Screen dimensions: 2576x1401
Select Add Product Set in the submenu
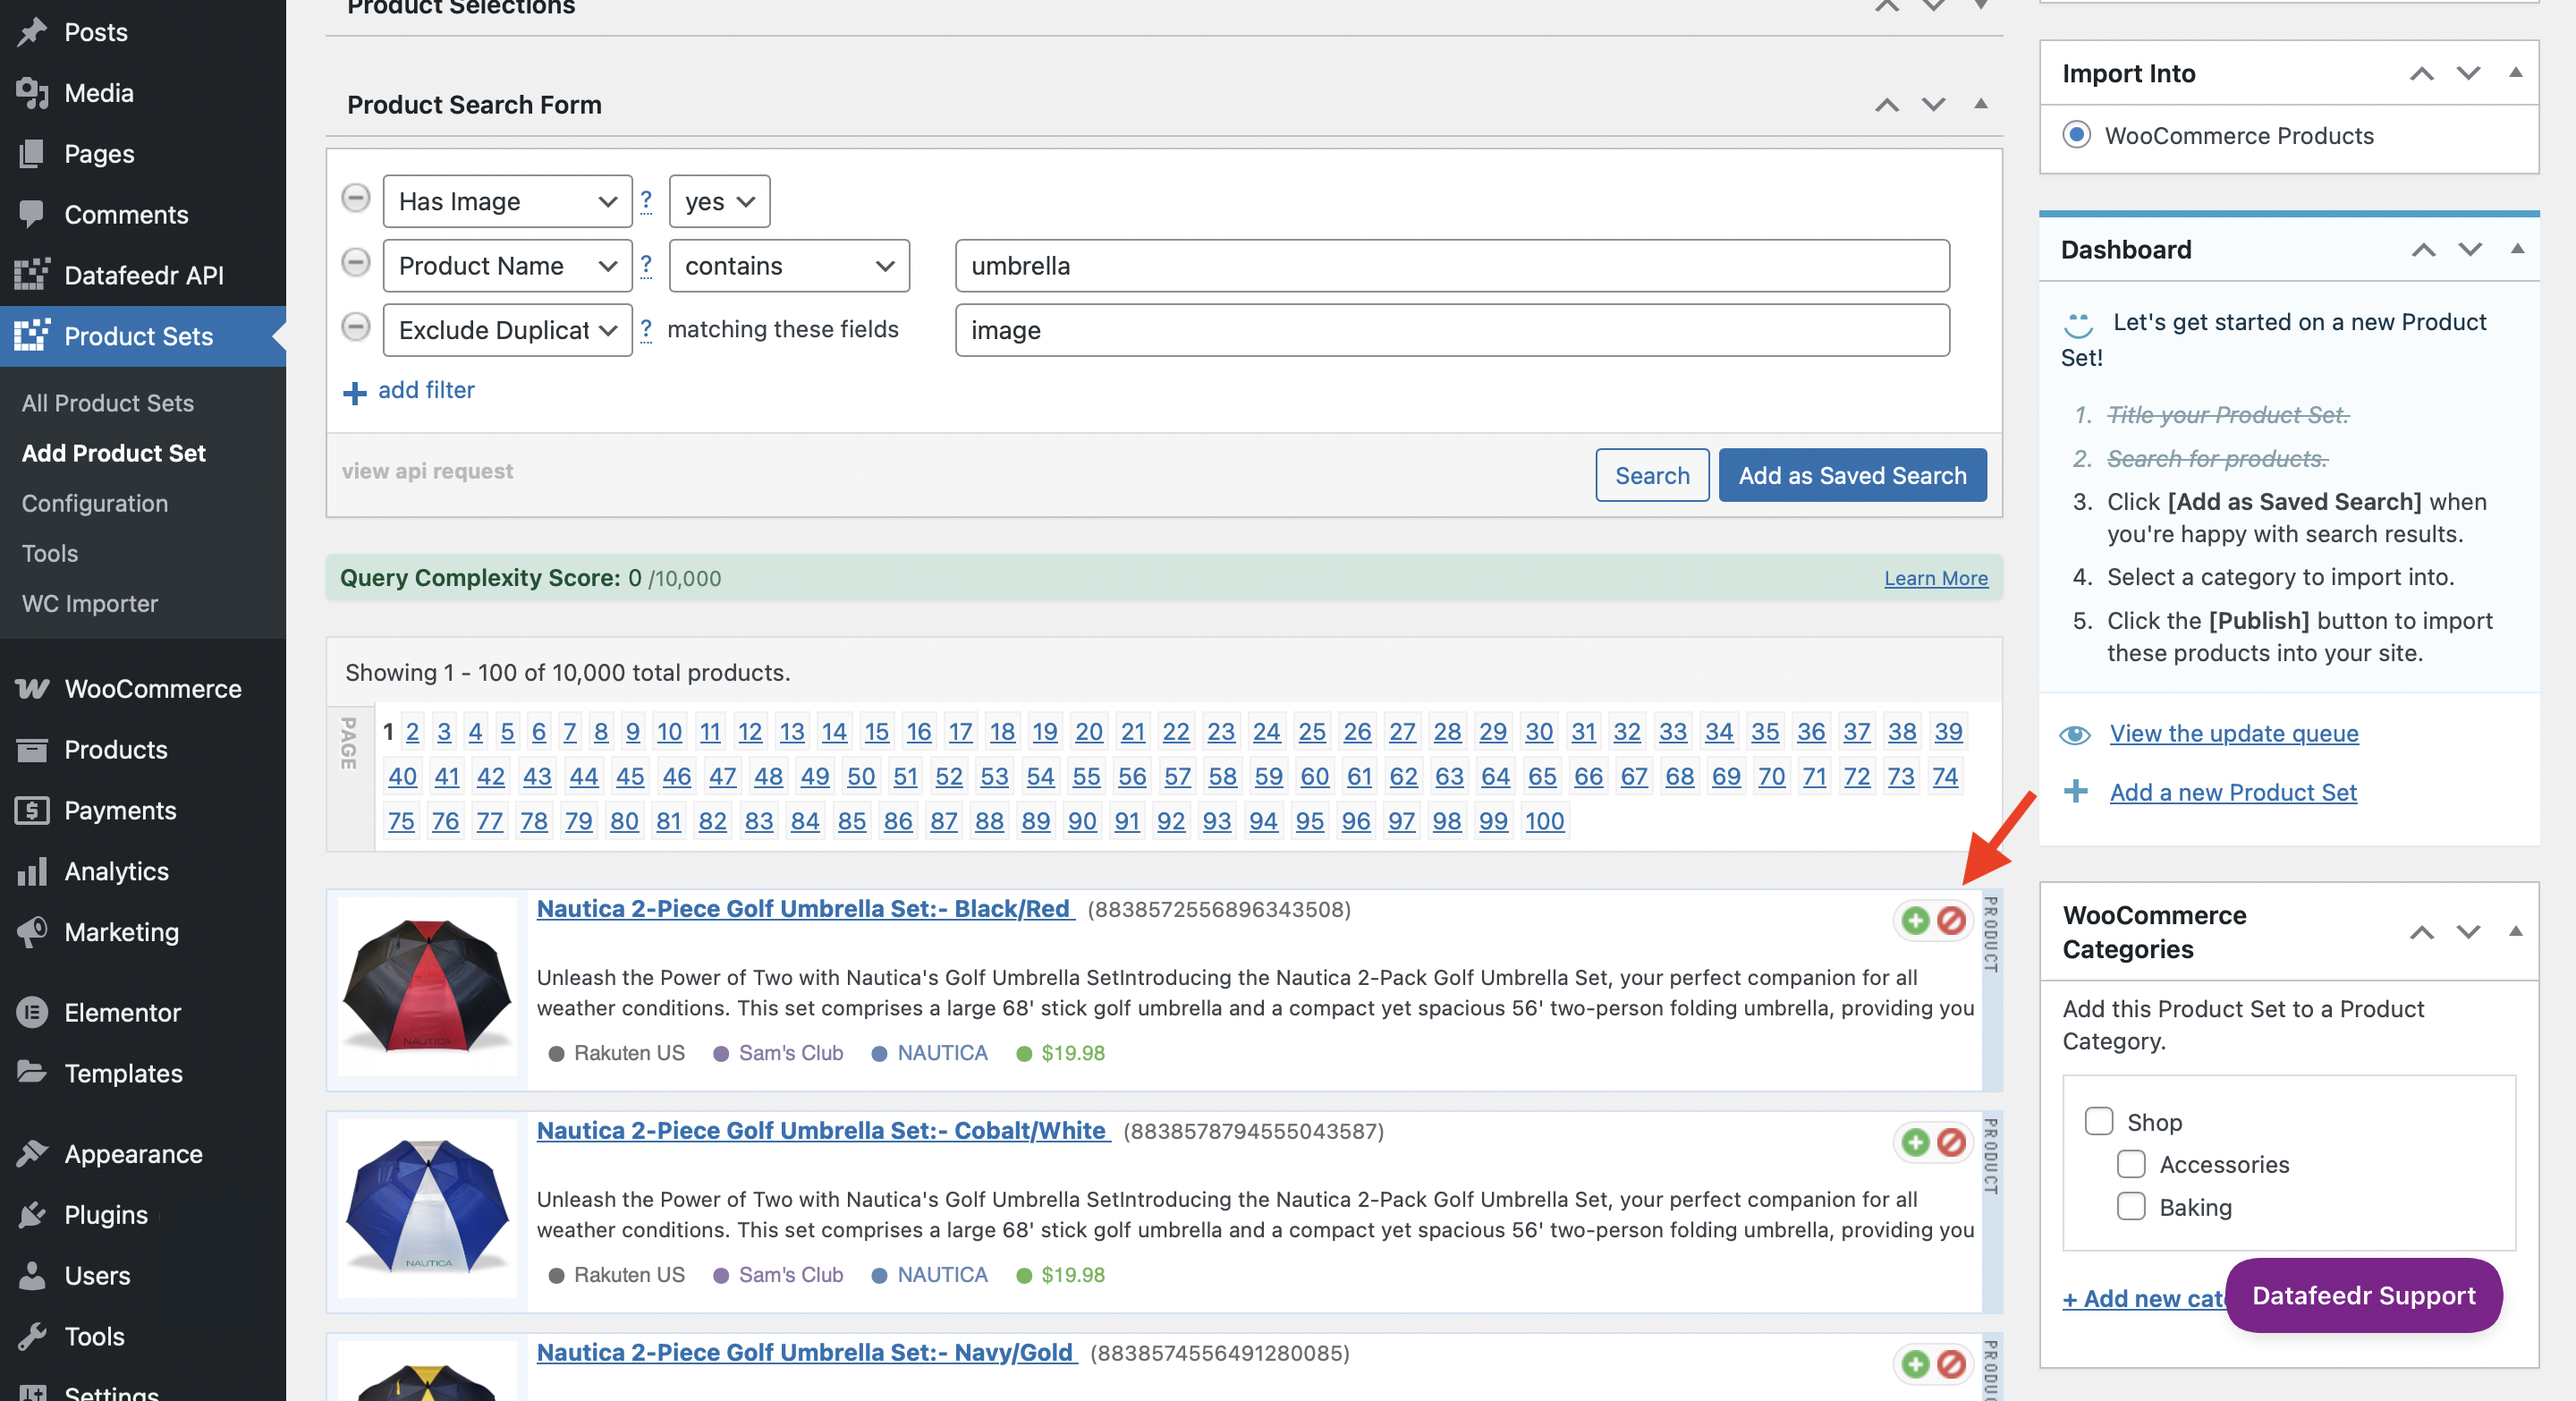[x=114, y=453]
